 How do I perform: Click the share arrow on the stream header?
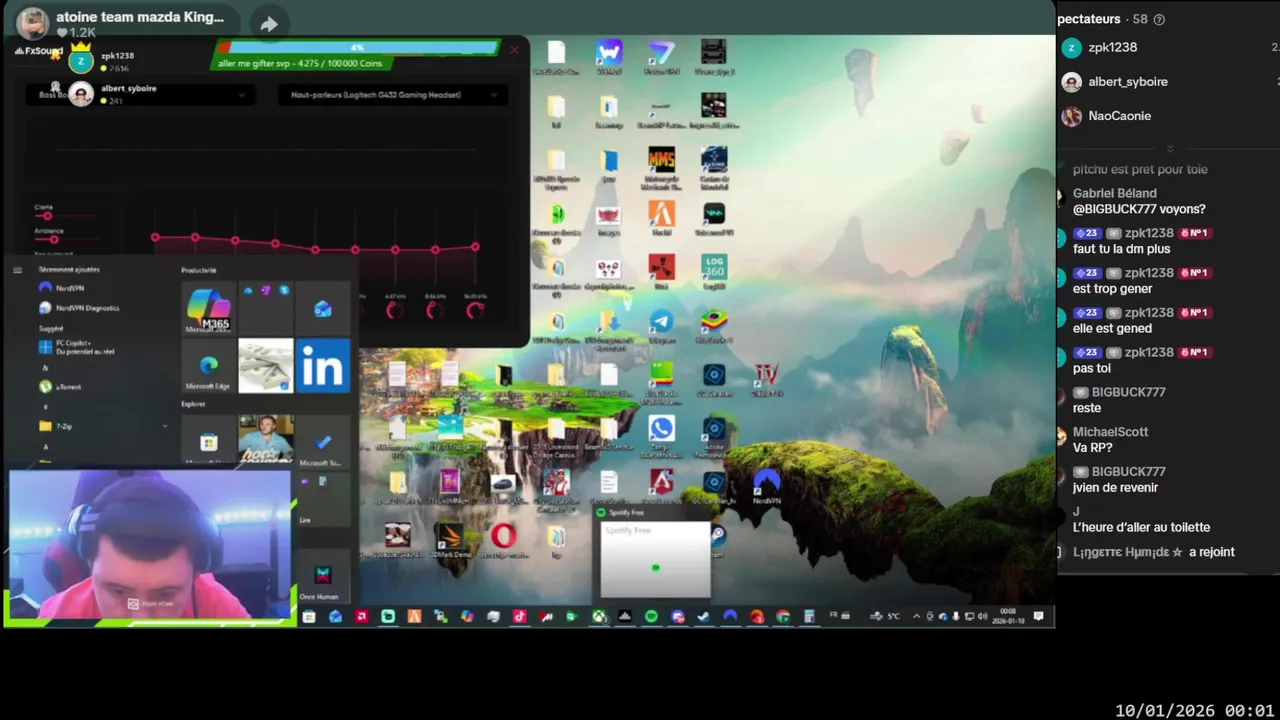tap(269, 24)
